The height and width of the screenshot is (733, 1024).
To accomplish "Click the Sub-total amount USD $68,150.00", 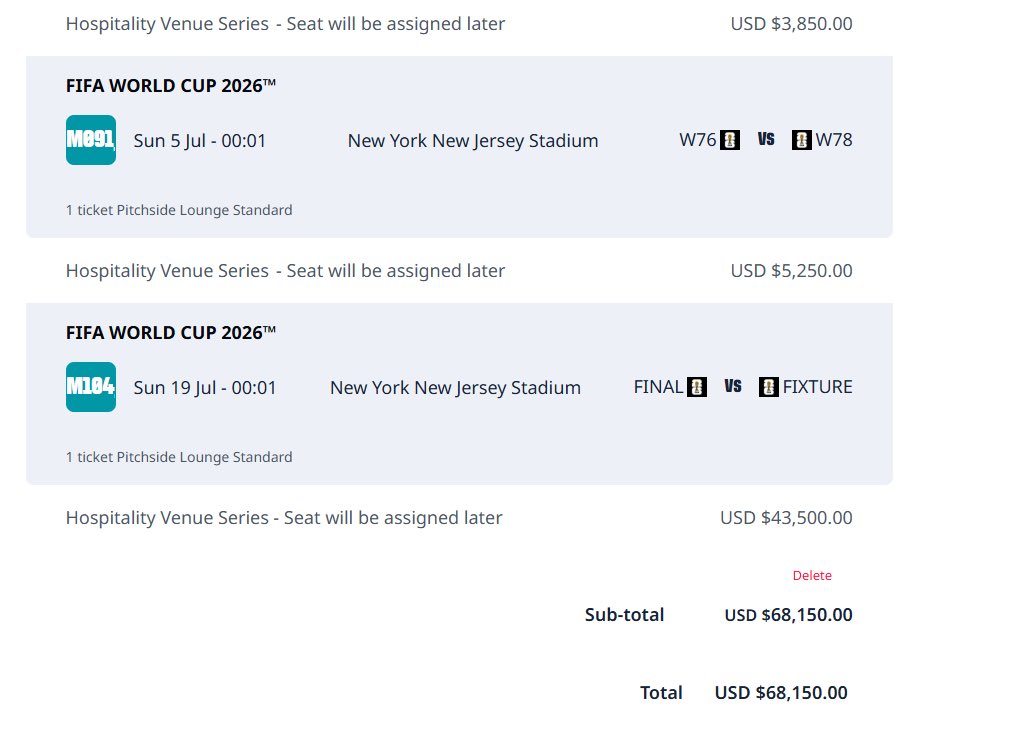I will [x=788, y=615].
